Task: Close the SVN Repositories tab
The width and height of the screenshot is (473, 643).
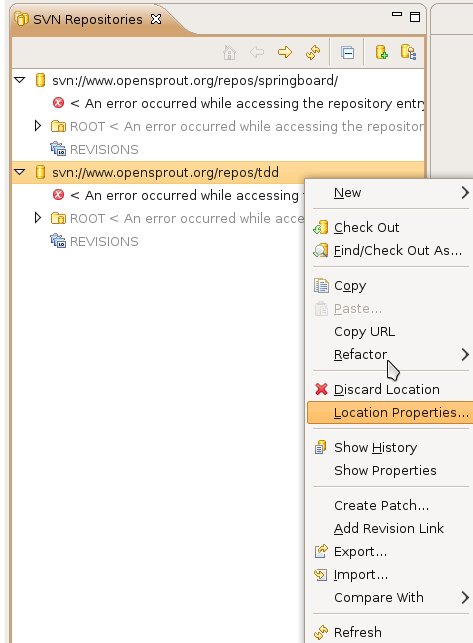Action: point(156,19)
